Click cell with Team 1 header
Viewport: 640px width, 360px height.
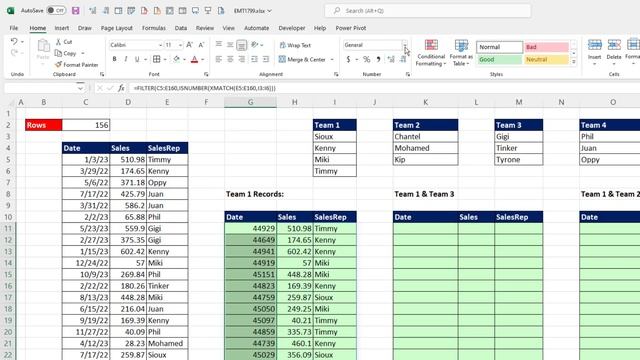(x=335, y=125)
